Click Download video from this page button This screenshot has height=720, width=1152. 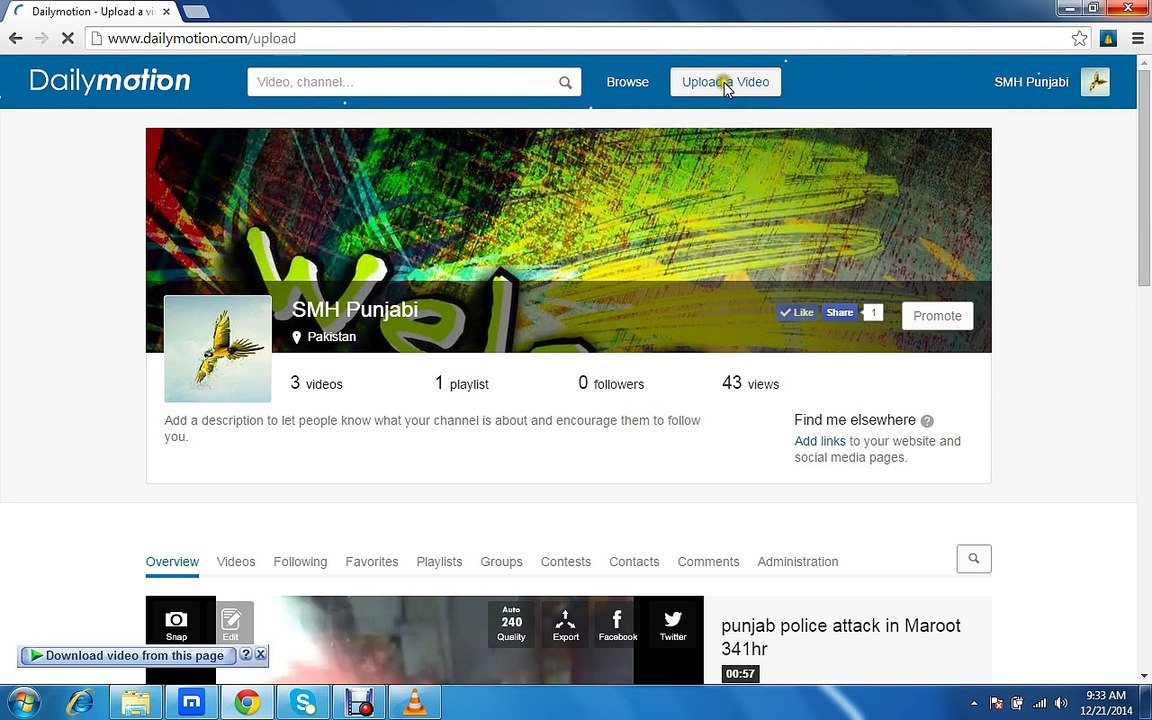tap(128, 655)
